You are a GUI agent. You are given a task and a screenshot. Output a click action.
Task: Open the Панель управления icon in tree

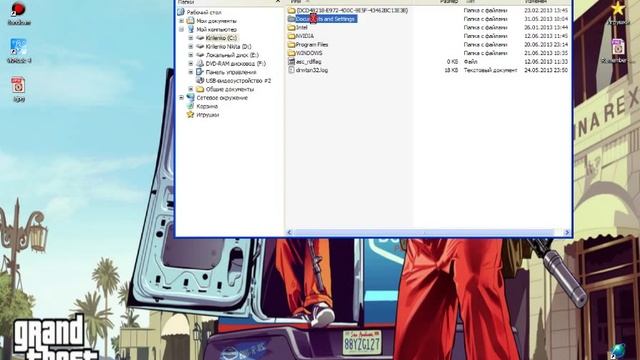pos(200,72)
